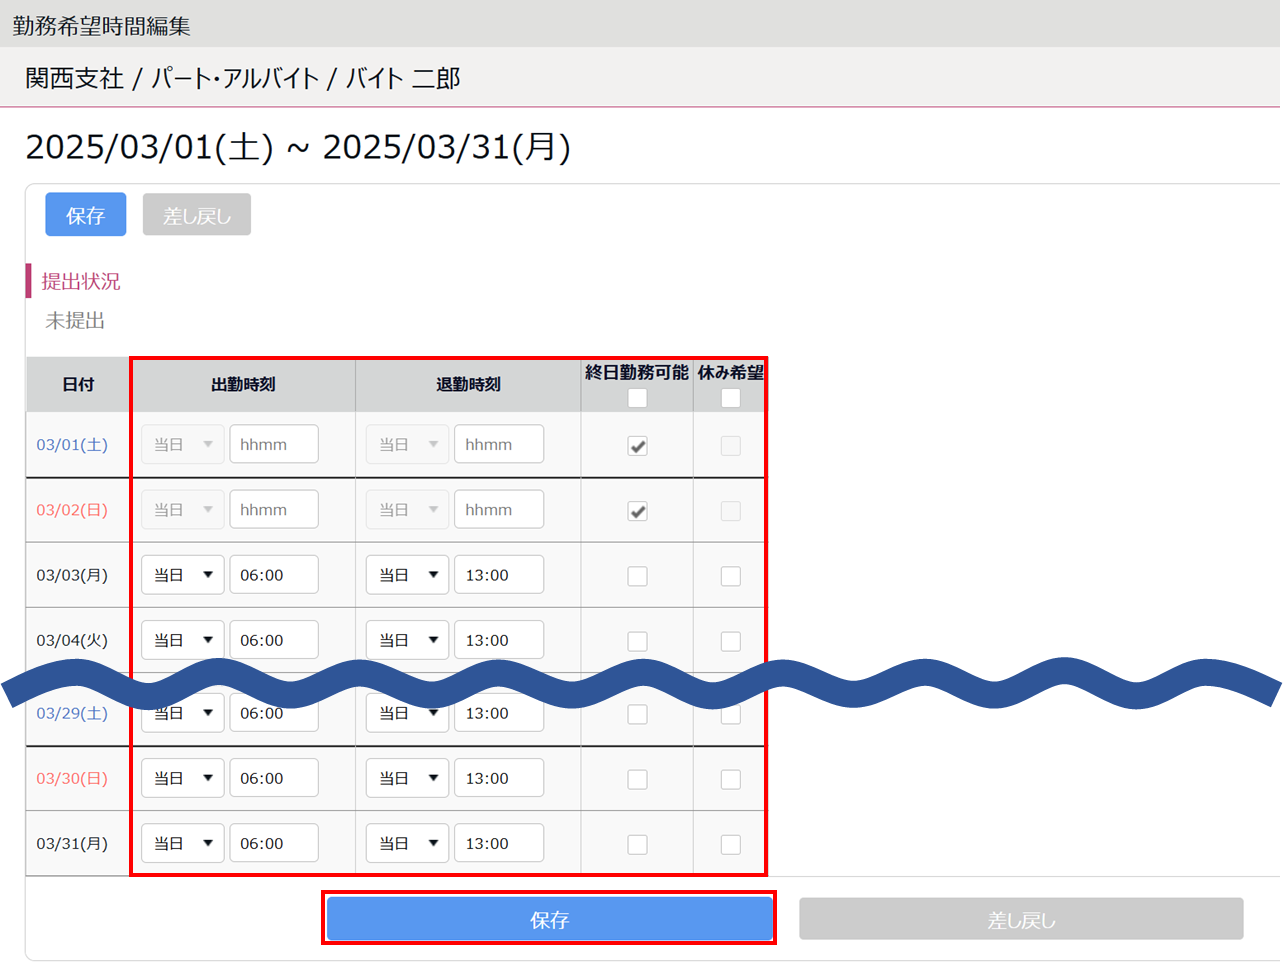Click 06:00 start time field for 03/03(月)
Viewport: 1283px width, 971px height.
pyautogui.click(x=274, y=575)
